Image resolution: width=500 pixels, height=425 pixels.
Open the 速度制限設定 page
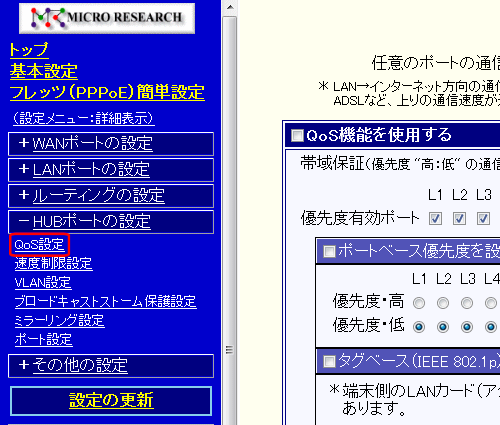pyautogui.click(x=53, y=264)
